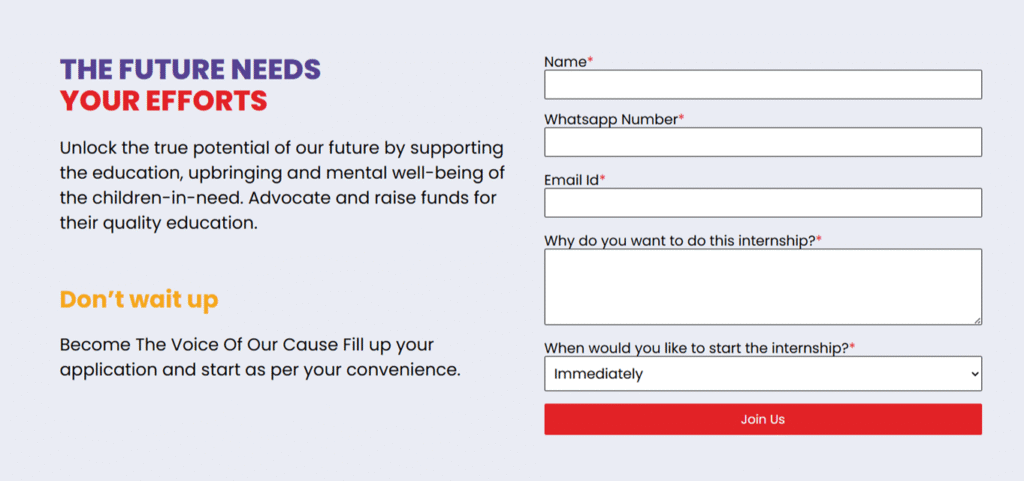Click the 'Become The Voice Of Our Cause' text
This screenshot has width=1024, height=481.
point(260,357)
